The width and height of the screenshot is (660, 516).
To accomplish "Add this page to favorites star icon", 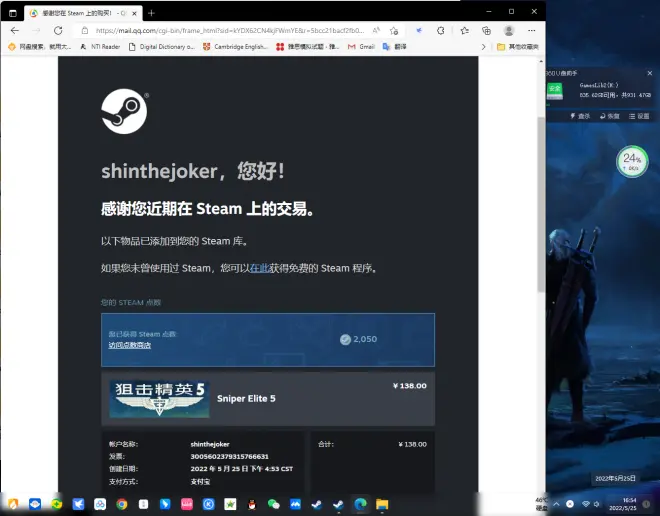I will pyautogui.click(x=394, y=30).
